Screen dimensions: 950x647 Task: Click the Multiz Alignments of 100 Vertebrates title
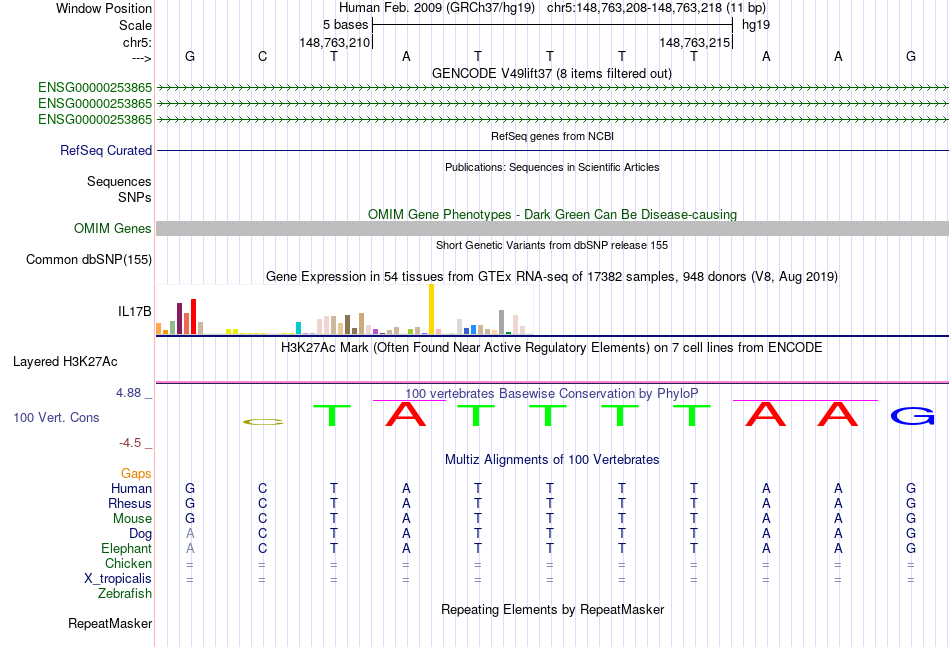click(x=552, y=459)
